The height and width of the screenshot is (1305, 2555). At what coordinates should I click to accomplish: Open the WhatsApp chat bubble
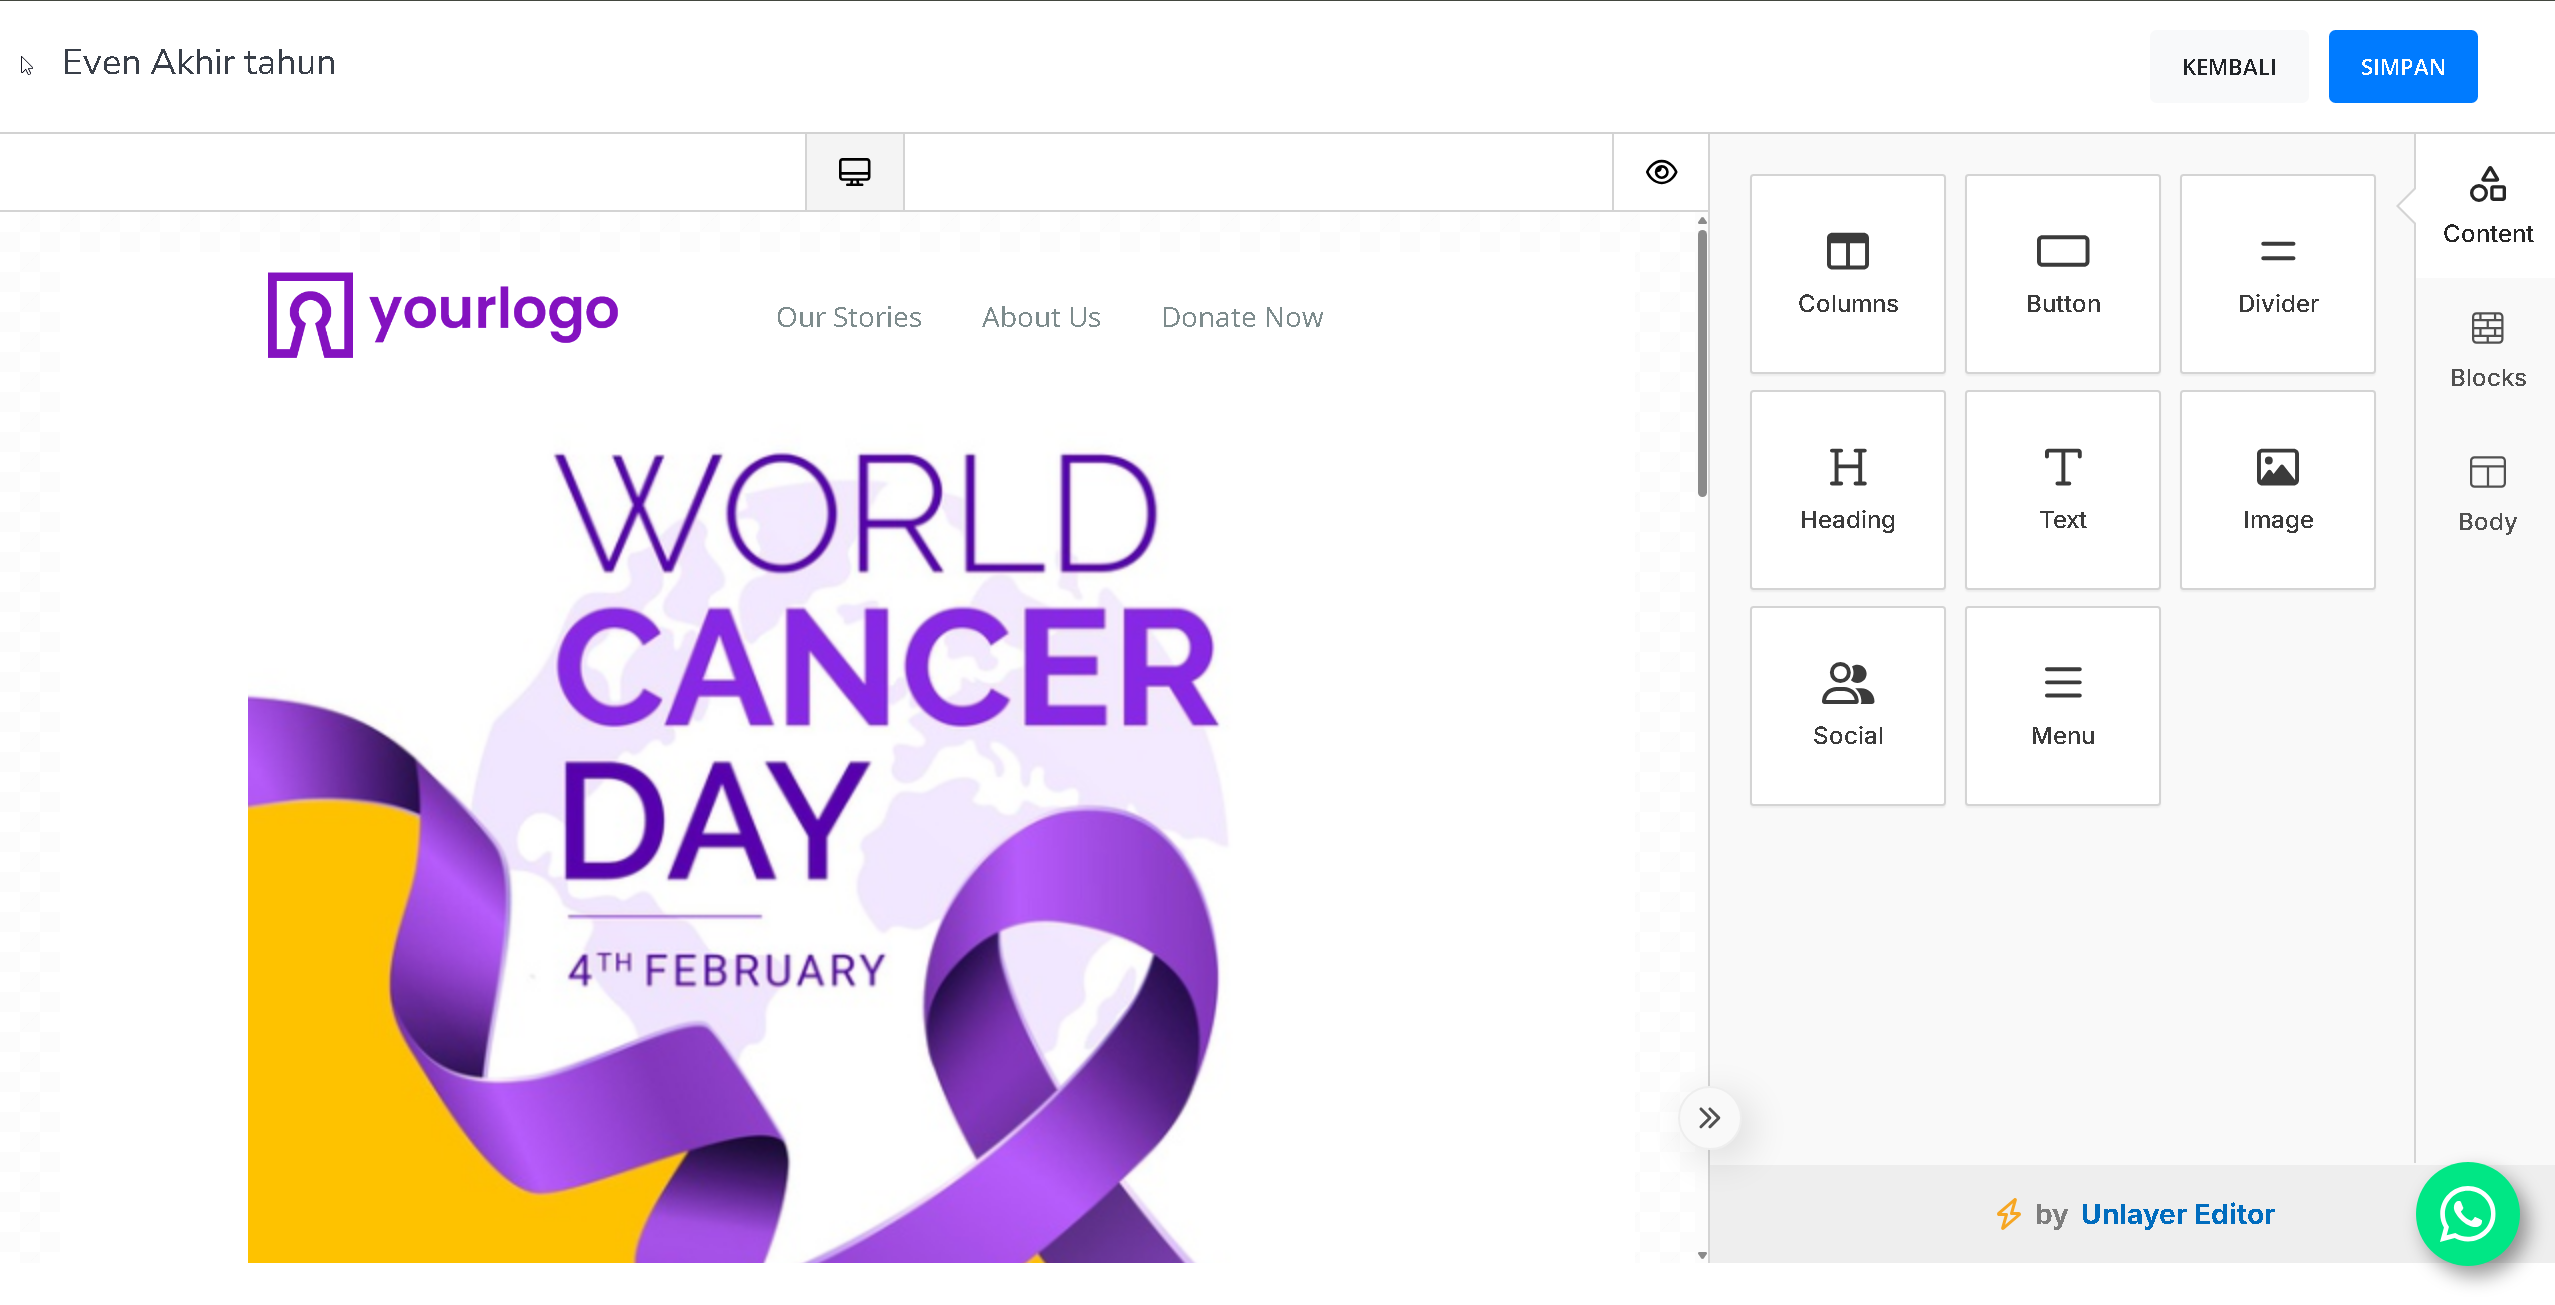(x=2467, y=1214)
